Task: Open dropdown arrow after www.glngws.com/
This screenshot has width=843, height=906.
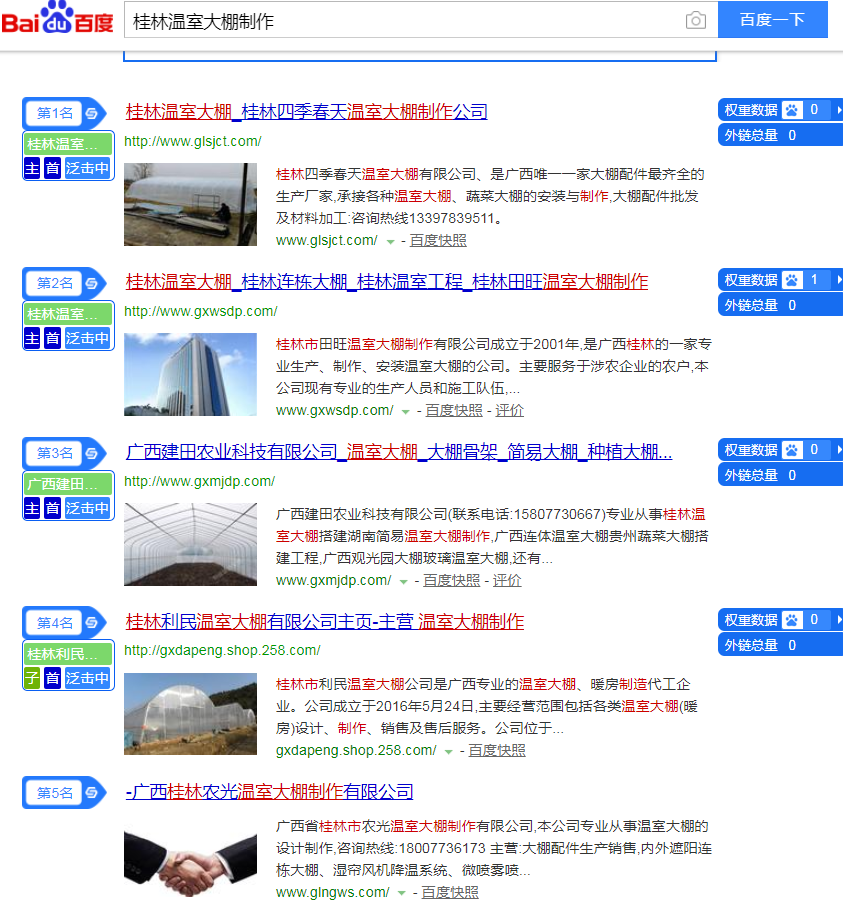Action: click(402, 893)
